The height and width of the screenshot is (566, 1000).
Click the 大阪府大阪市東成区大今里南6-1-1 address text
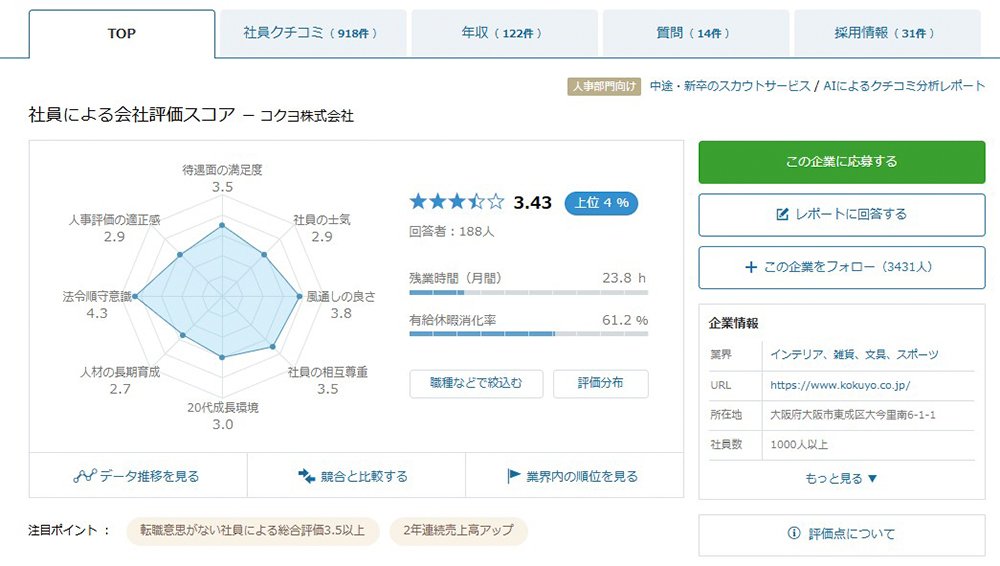click(x=853, y=415)
